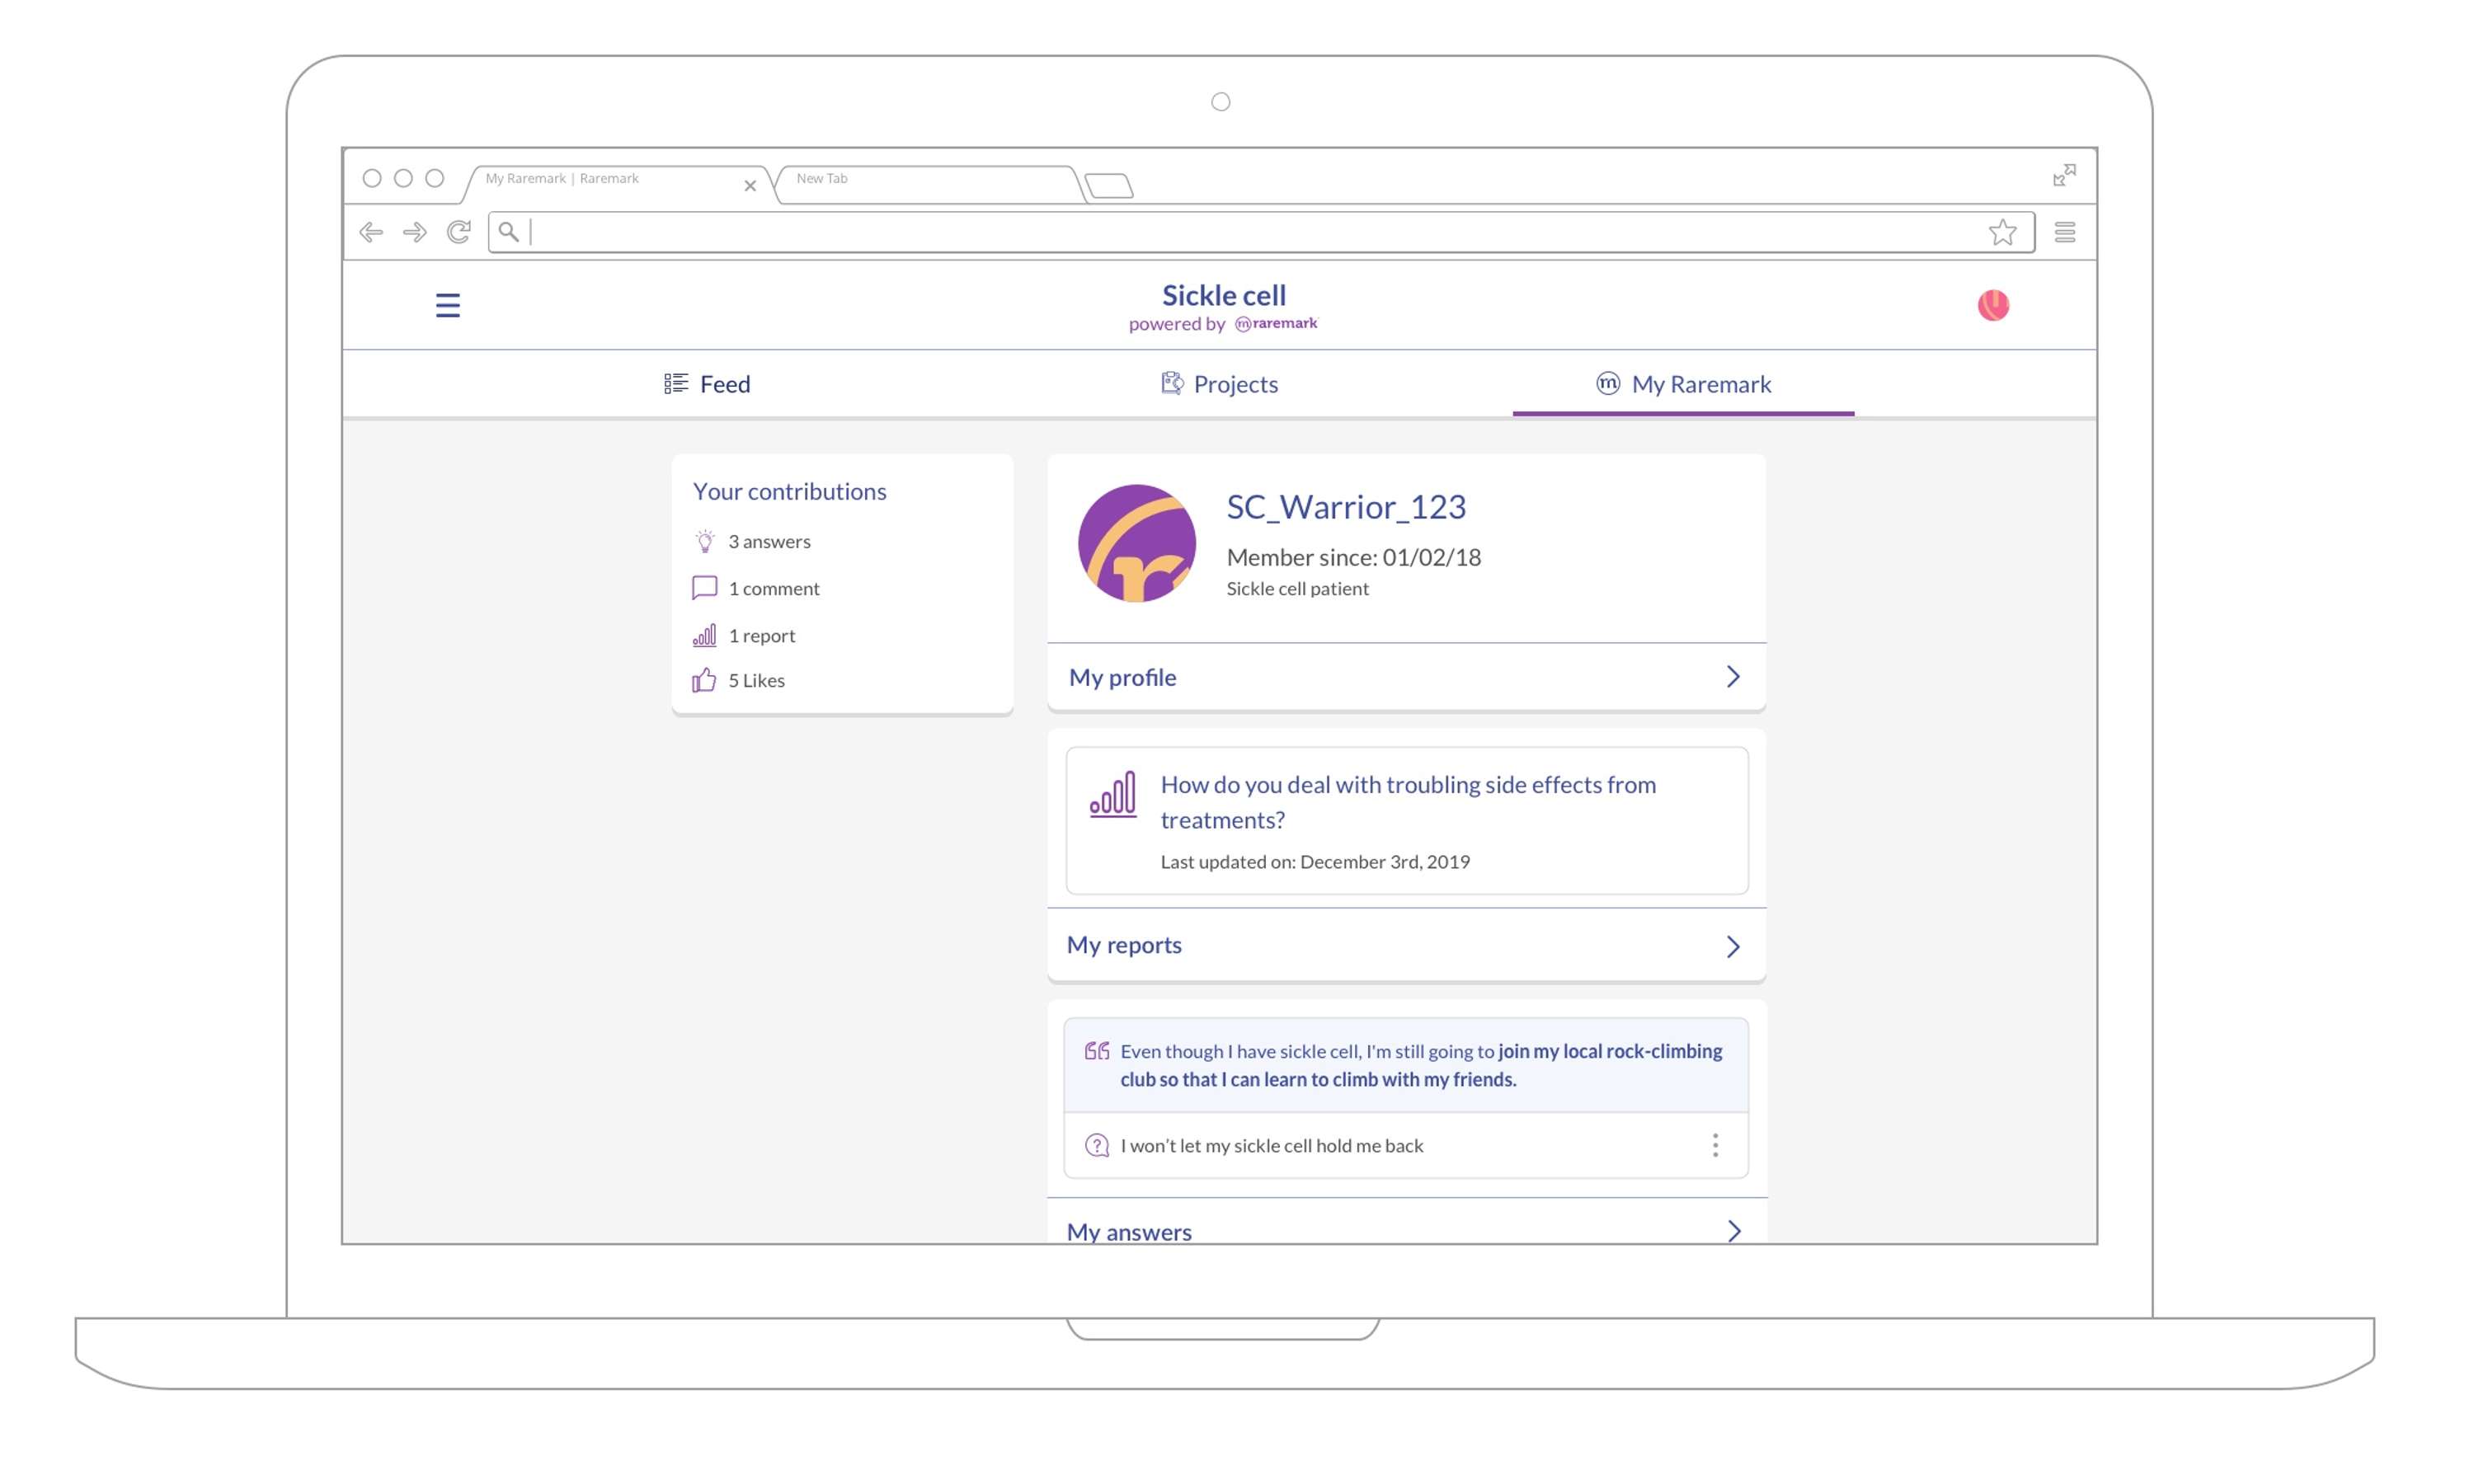Click the browser forward arrow
The image size is (2474, 1484).
click(x=415, y=232)
